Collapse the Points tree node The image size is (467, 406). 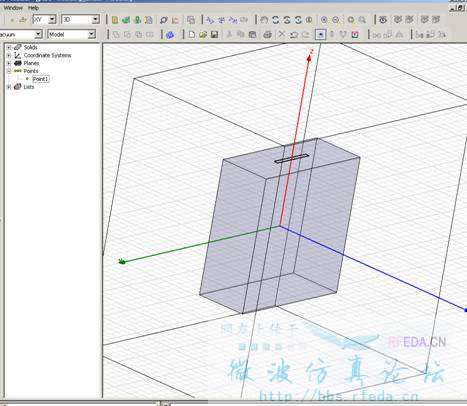[9, 71]
